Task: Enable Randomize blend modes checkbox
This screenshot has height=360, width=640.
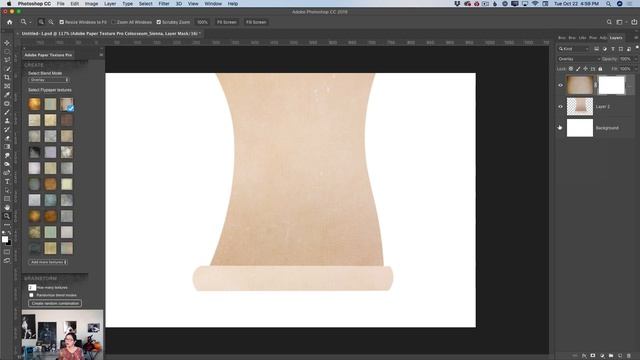Action: (31, 295)
